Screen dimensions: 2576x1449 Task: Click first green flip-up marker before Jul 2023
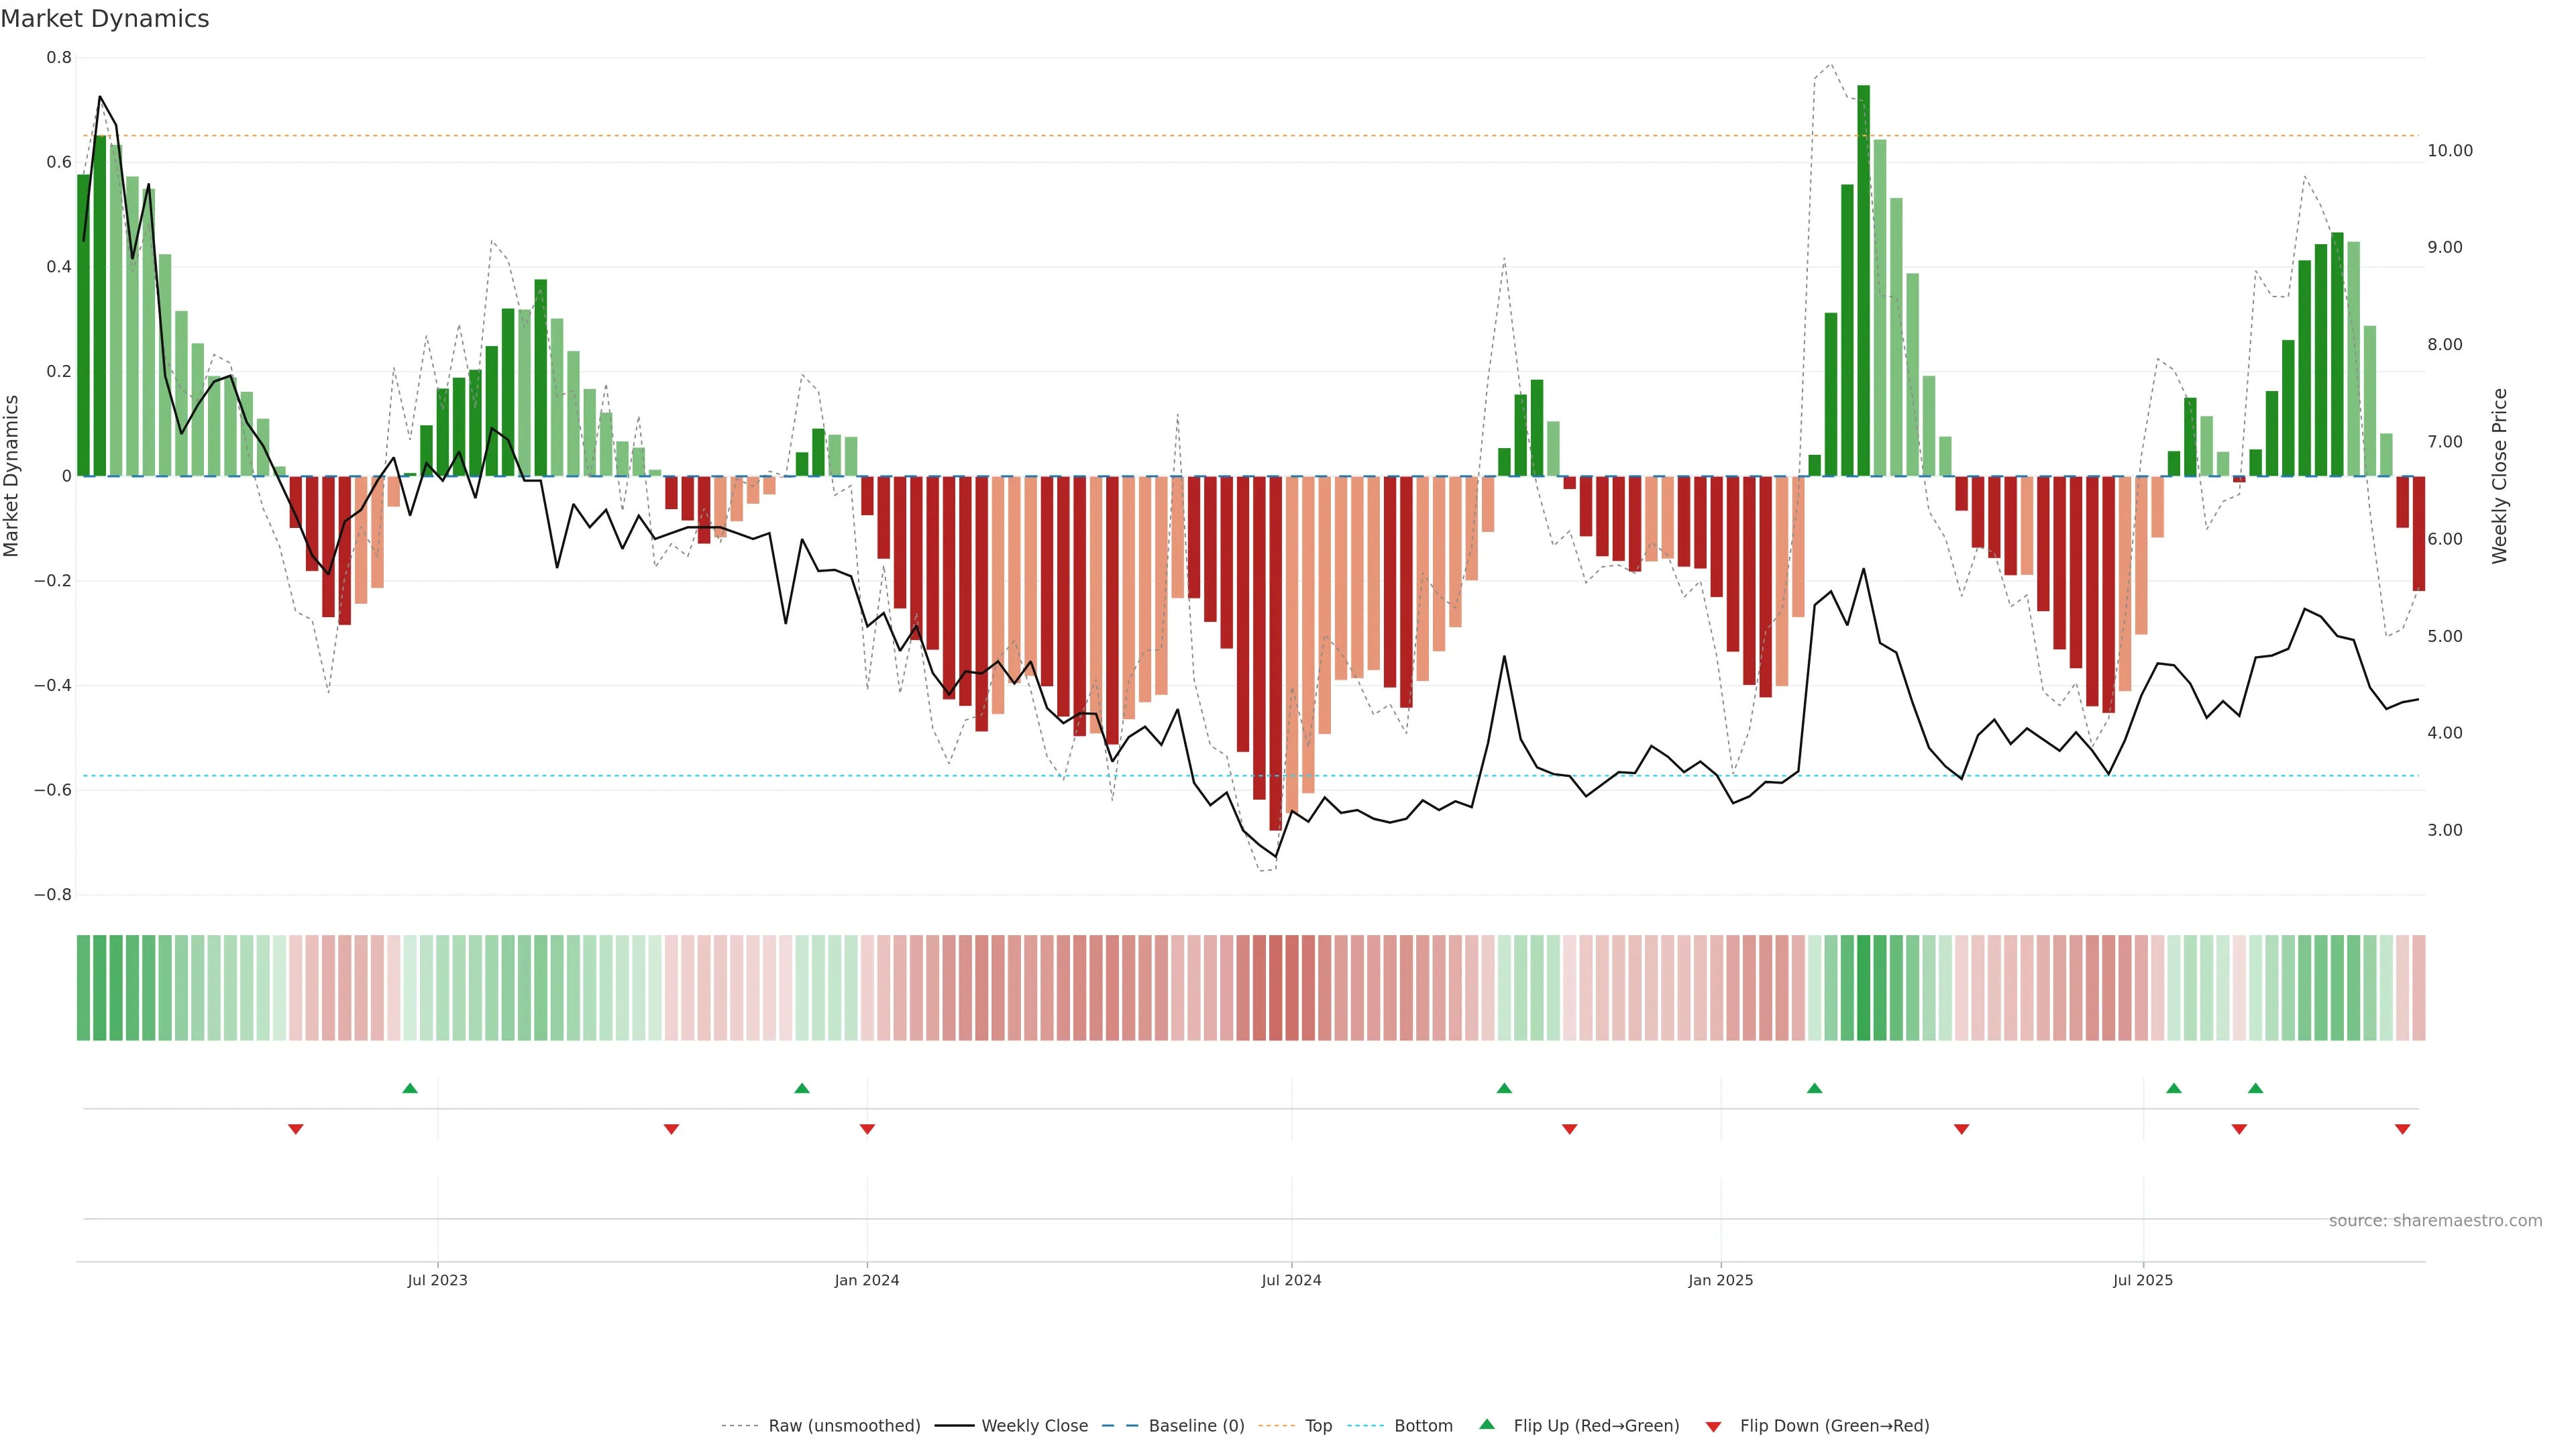409,1088
